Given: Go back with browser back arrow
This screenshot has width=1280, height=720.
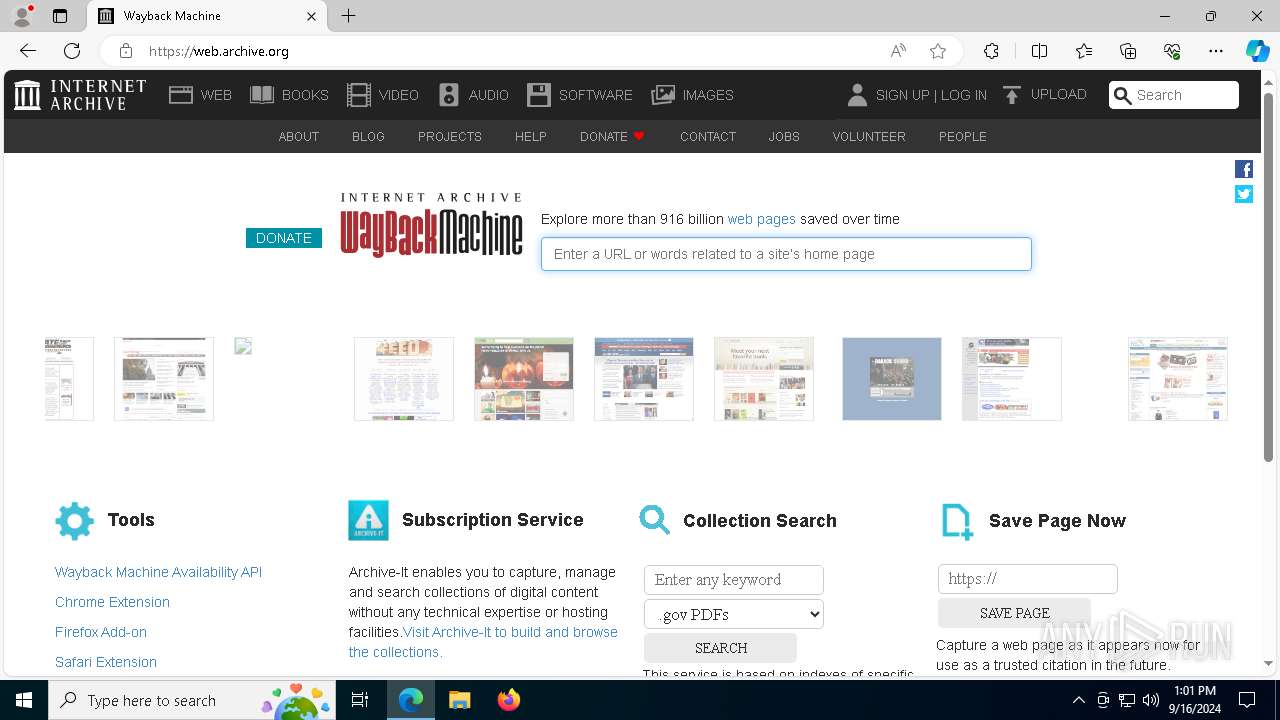Looking at the screenshot, I should click(28, 51).
